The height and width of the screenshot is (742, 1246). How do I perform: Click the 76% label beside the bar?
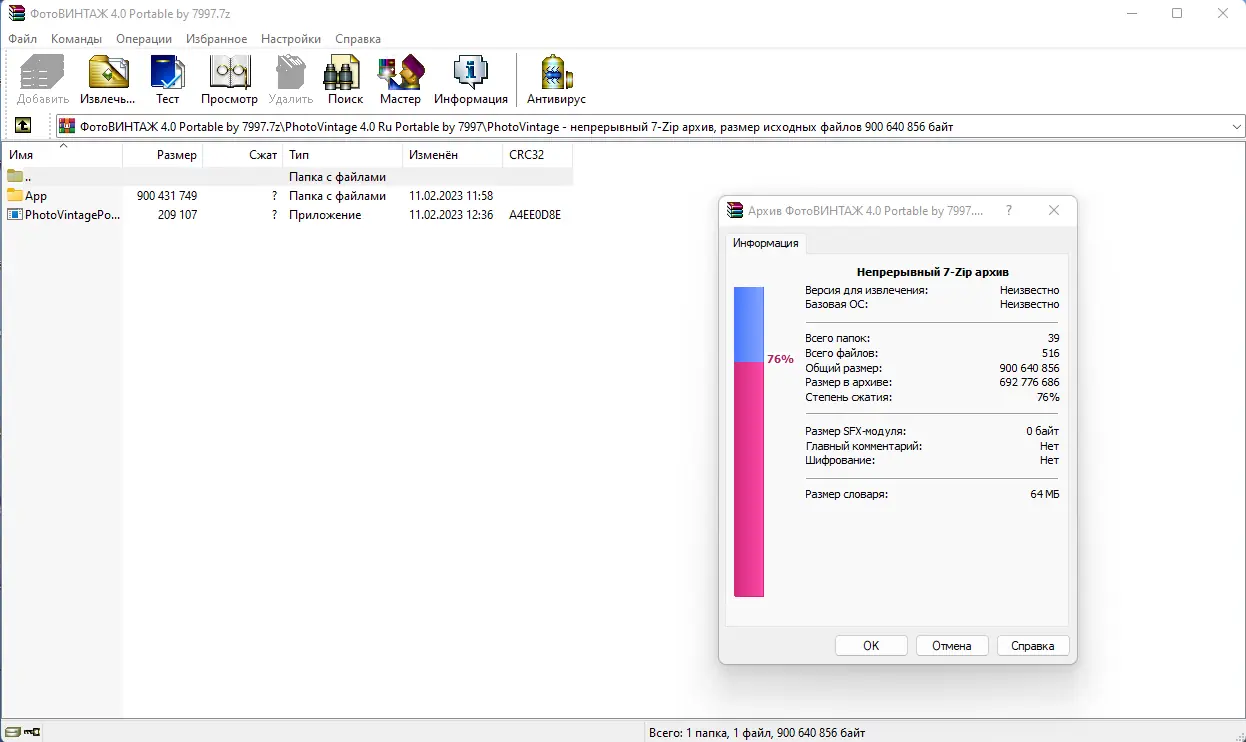[780, 359]
